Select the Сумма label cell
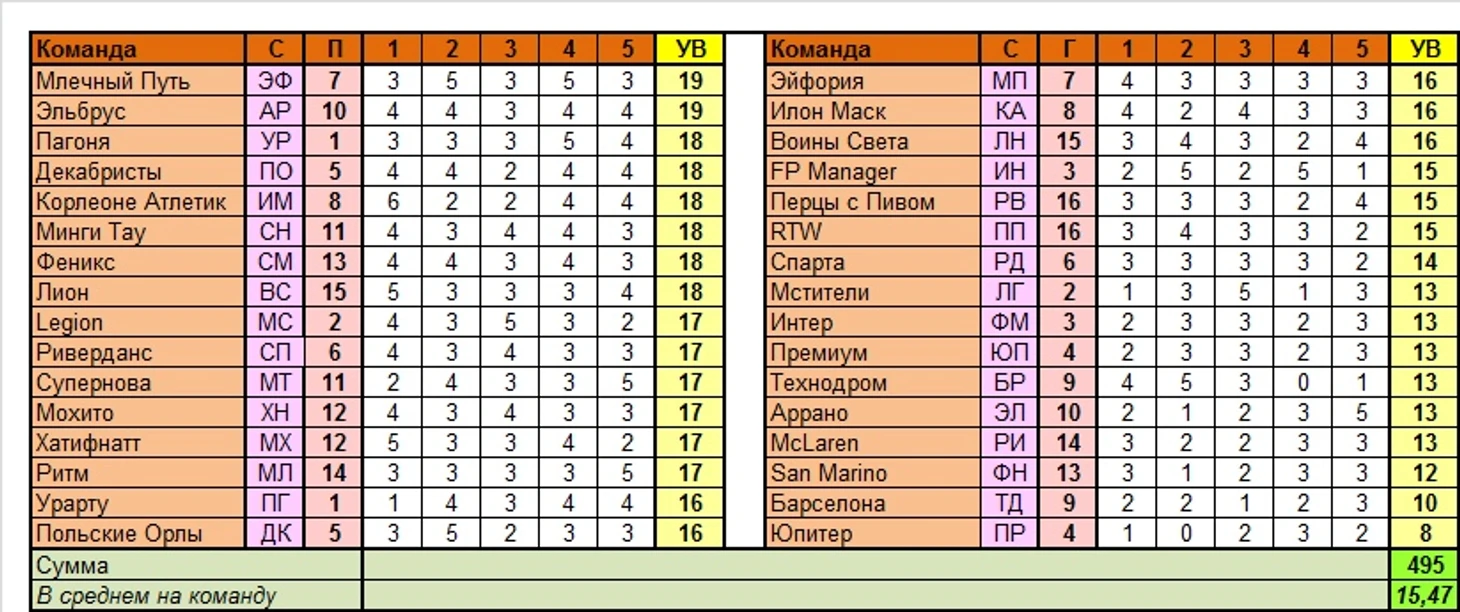The height and width of the screenshot is (612, 1460). 195,565
